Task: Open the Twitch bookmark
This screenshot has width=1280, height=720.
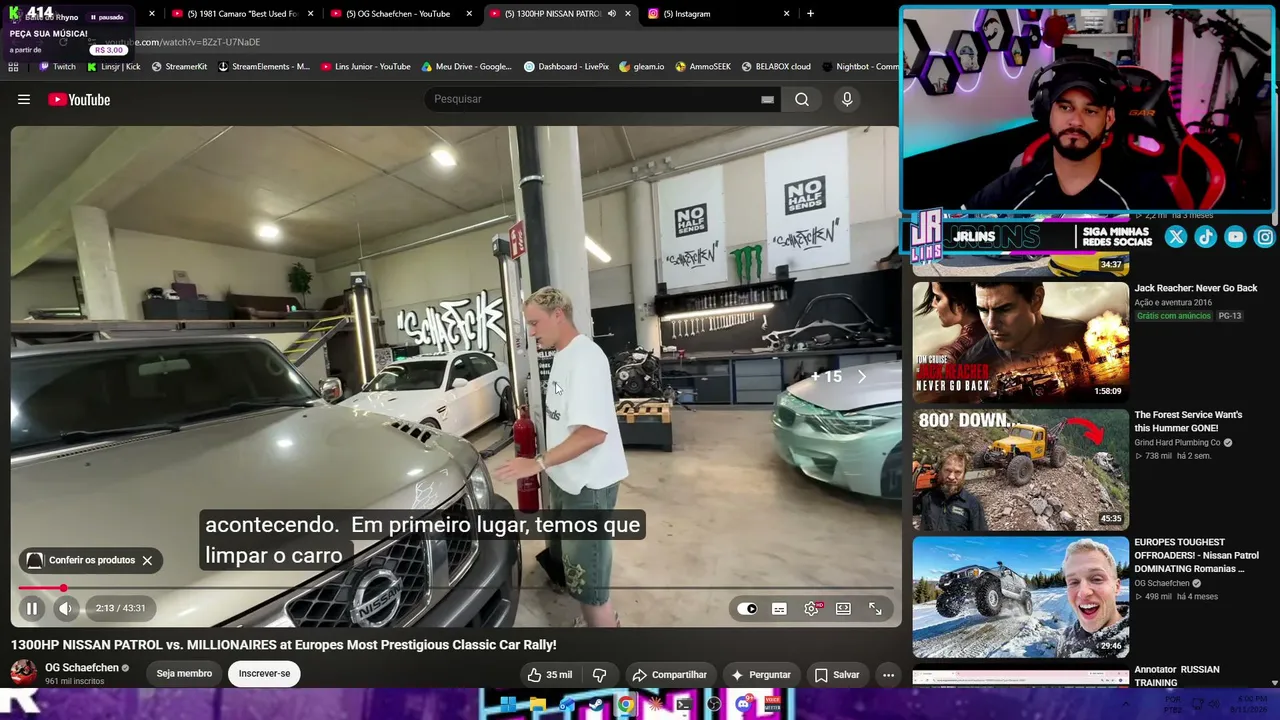Action: point(57,67)
